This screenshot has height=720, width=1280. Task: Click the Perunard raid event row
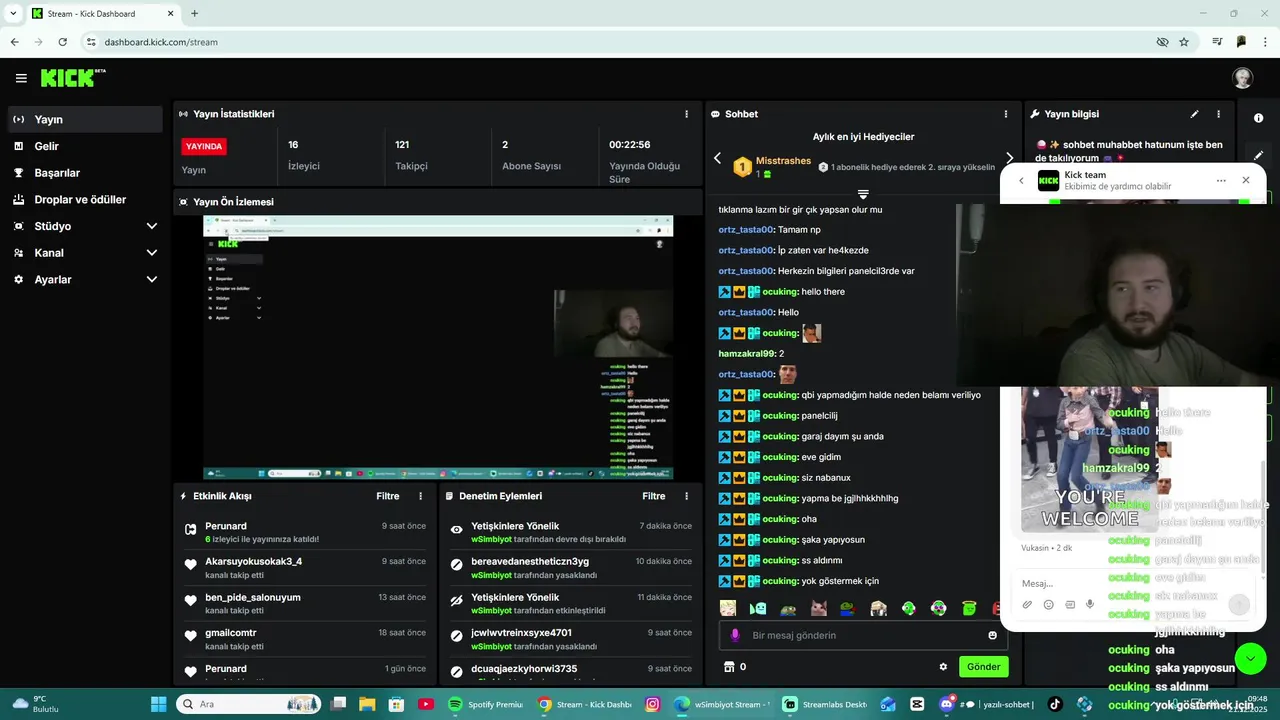306,532
